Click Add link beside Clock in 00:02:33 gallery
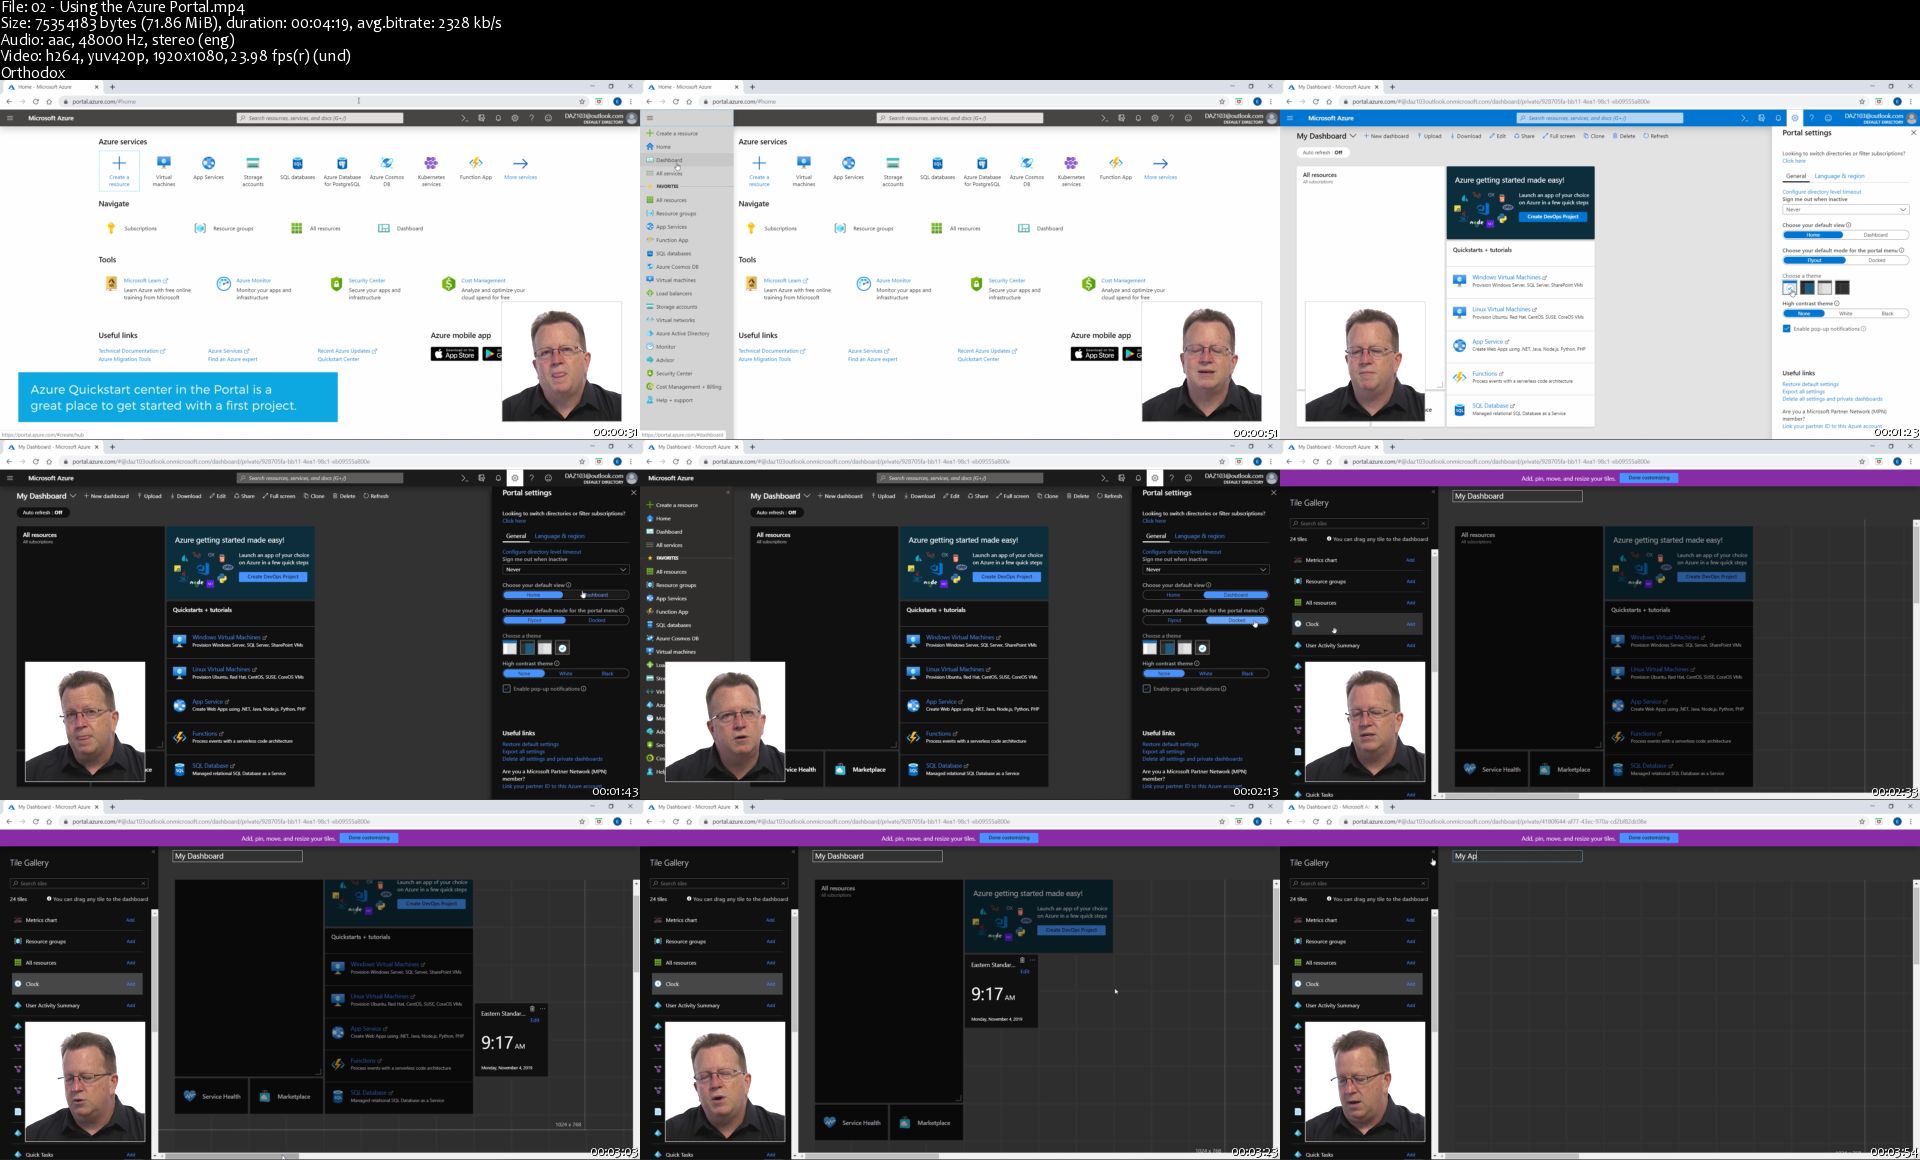The height and width of the screenshot is (1160, 1920). [x=1410, y=624]
